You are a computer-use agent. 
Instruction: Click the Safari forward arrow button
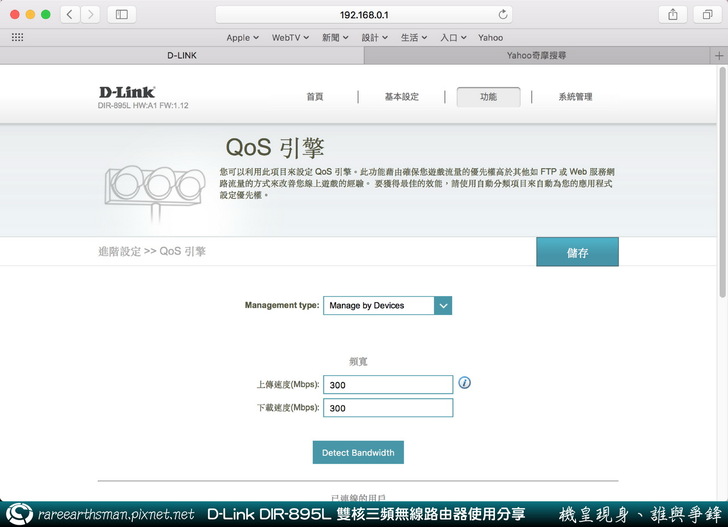pyautogui.click(x=91, y=15)
